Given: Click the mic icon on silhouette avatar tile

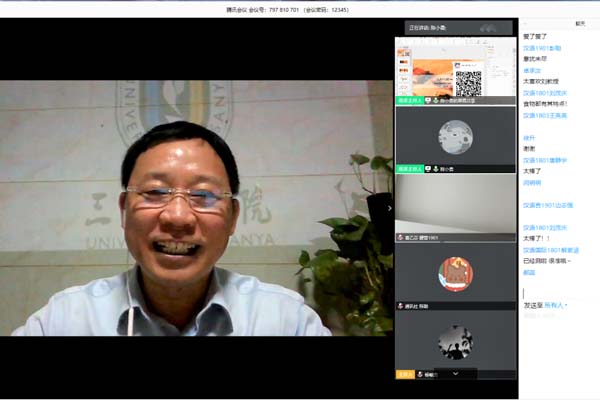Looking at the screenshot, I should click(x=421, y=374).
